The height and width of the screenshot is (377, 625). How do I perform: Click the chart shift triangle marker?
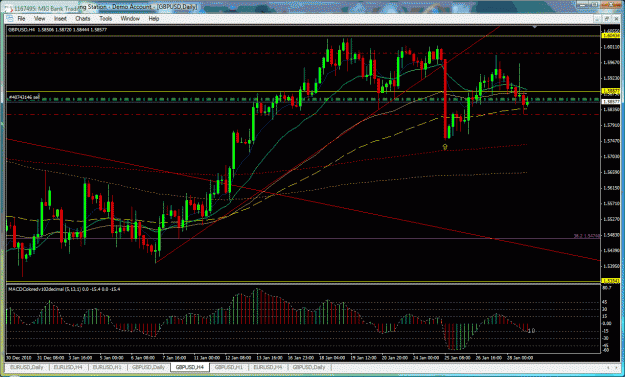point(535,27)
